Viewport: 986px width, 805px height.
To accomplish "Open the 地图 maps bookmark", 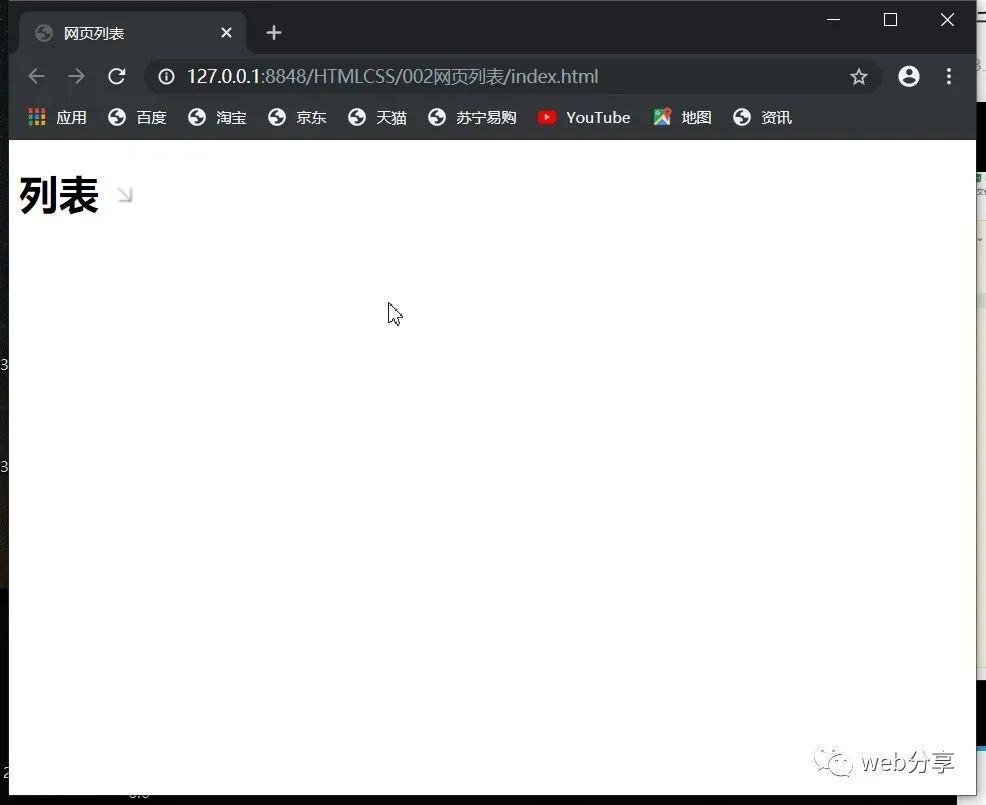I will (x=682, y=117).
